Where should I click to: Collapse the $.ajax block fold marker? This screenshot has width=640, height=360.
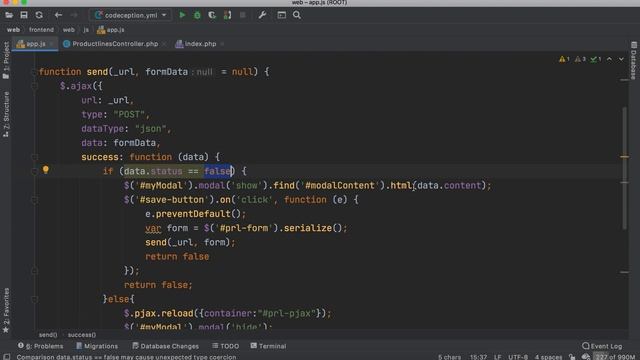tap(35, 86)
